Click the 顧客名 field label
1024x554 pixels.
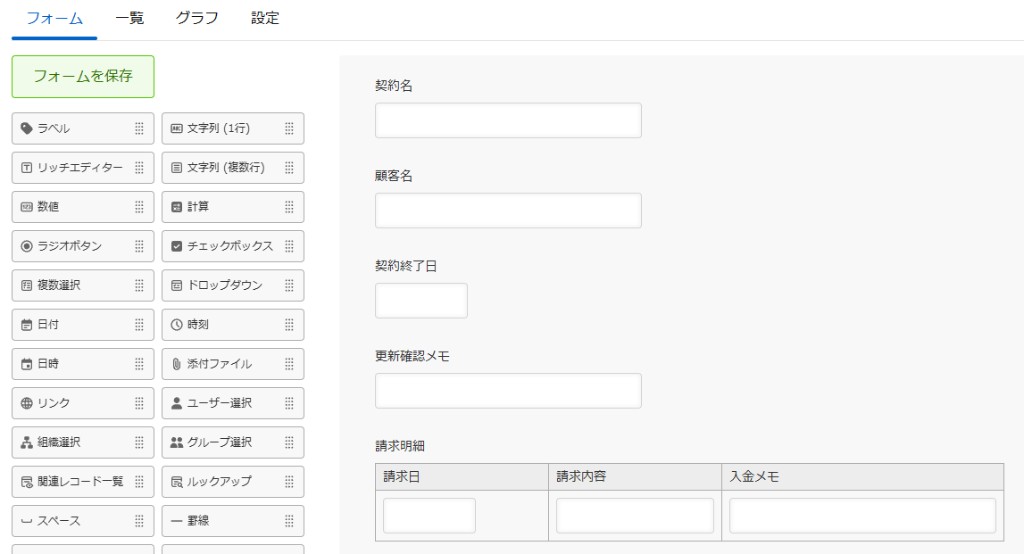394,176
